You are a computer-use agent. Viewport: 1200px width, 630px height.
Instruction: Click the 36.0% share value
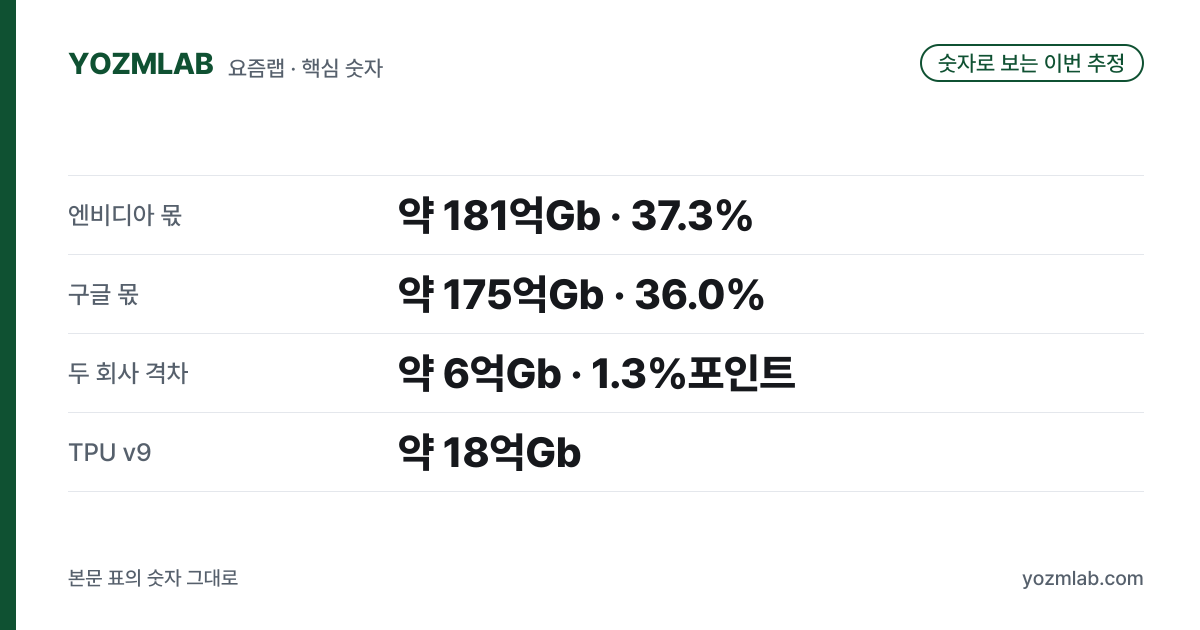[x=700, y=295]
